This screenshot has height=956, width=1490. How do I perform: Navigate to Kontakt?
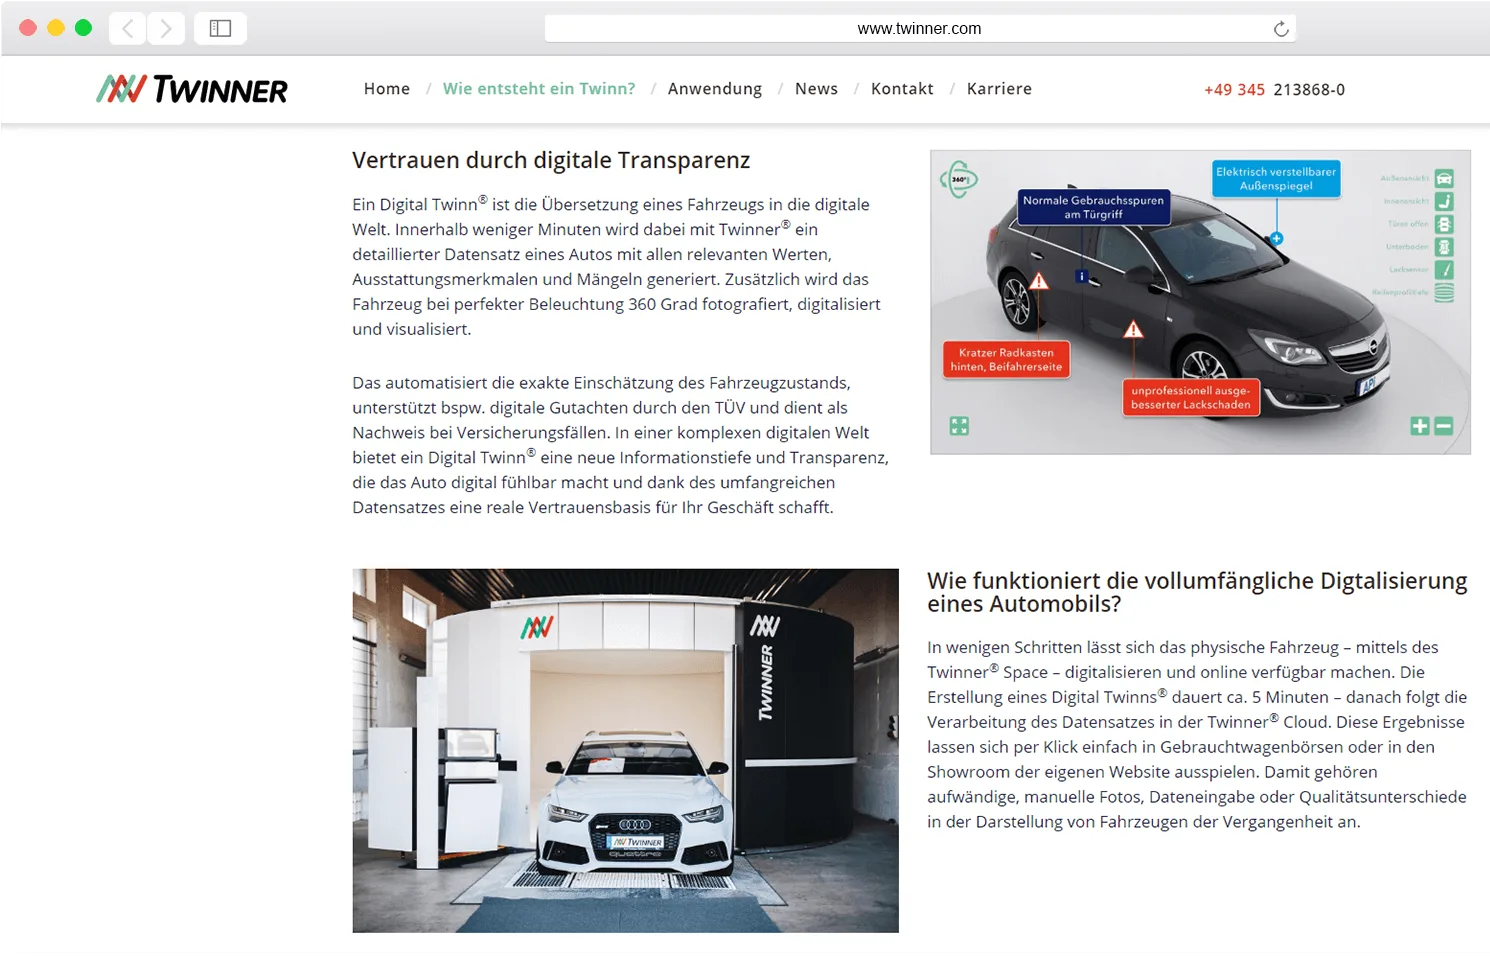point(902,89)
